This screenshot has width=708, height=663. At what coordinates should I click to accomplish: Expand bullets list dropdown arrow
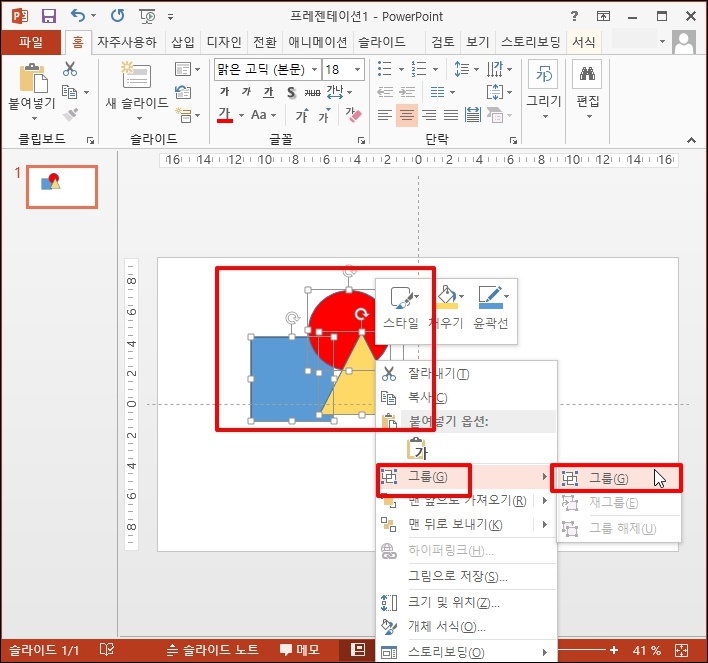[x=401, y=70]
